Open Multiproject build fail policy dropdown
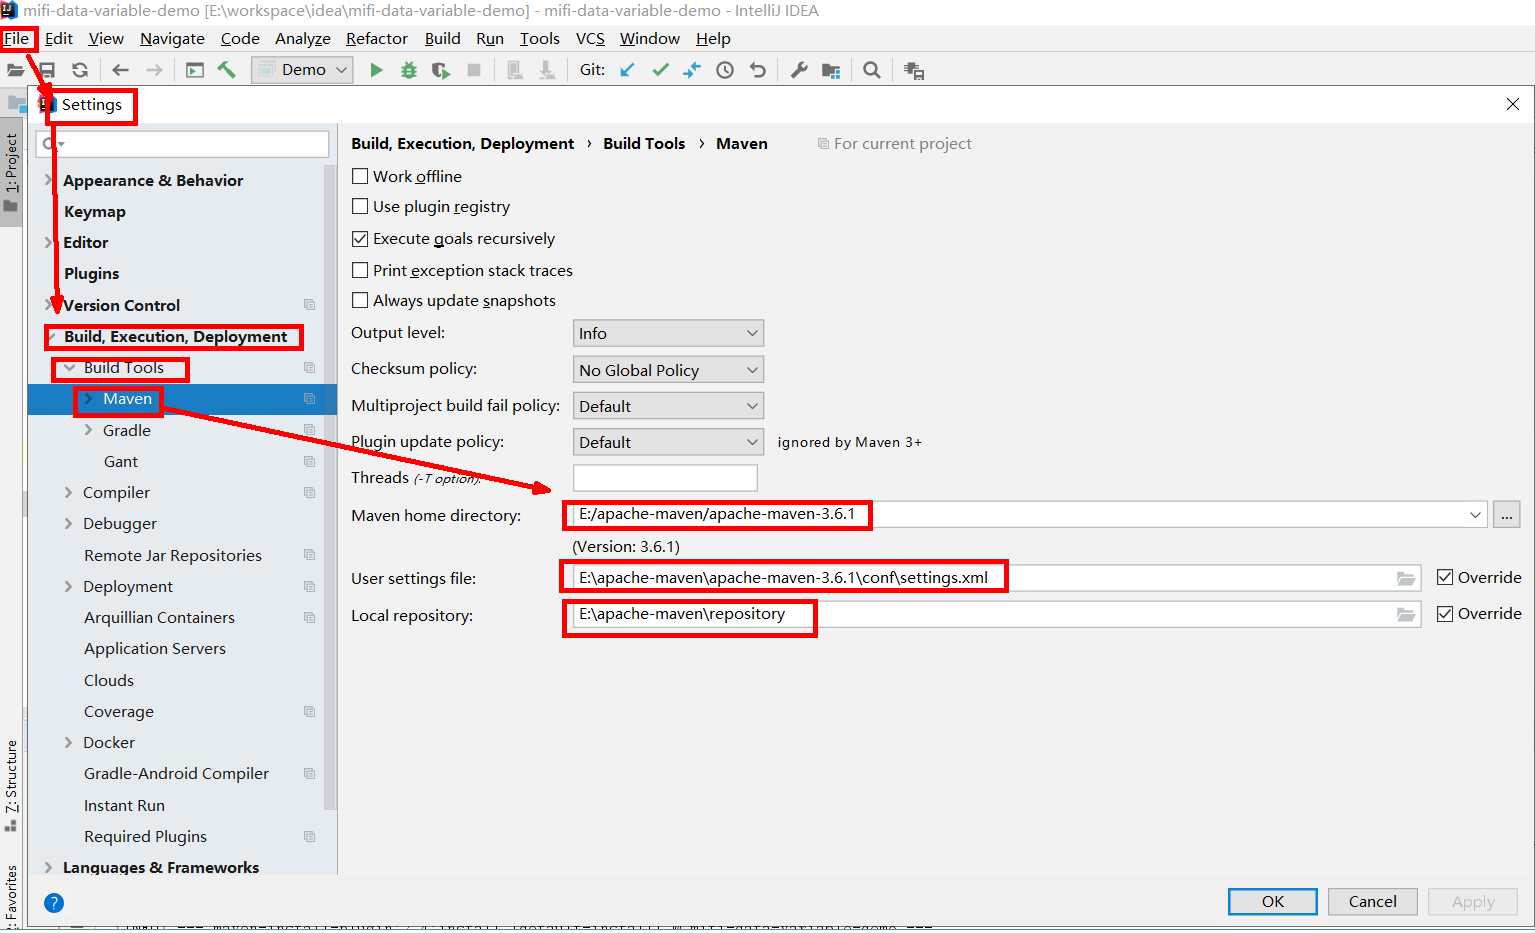The image size is (1535, 933). coord(668,406)
